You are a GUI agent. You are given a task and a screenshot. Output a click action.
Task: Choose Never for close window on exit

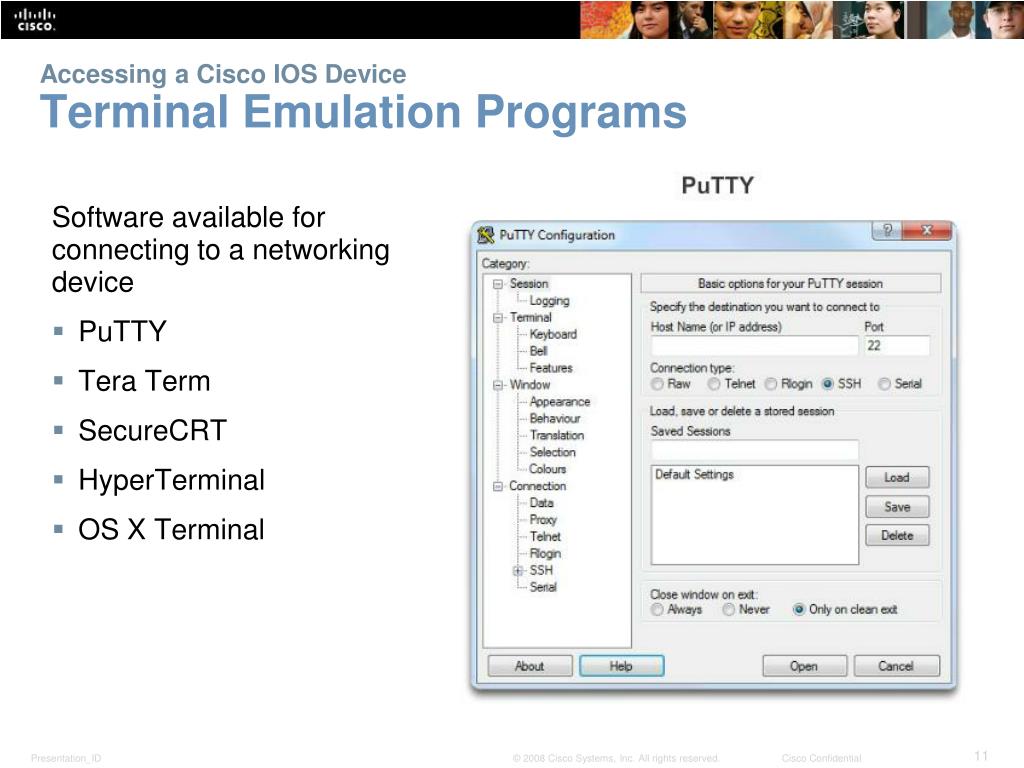click(x=729, y=609)
